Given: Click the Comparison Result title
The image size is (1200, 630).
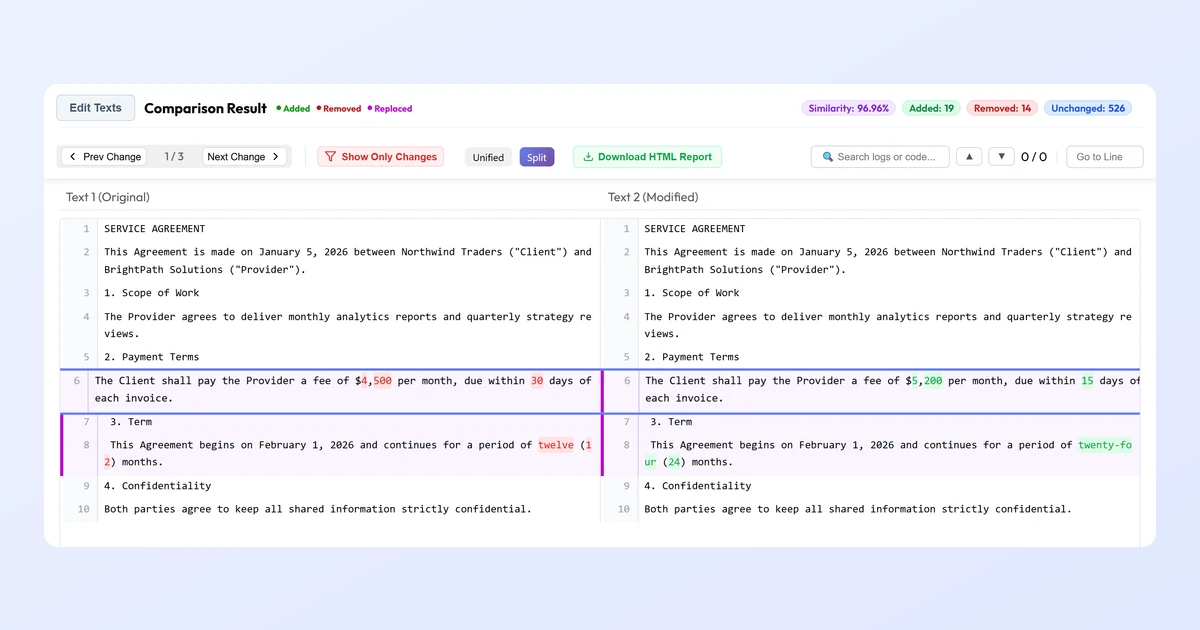Looking at the screenshot, I should tap(206, 108).
